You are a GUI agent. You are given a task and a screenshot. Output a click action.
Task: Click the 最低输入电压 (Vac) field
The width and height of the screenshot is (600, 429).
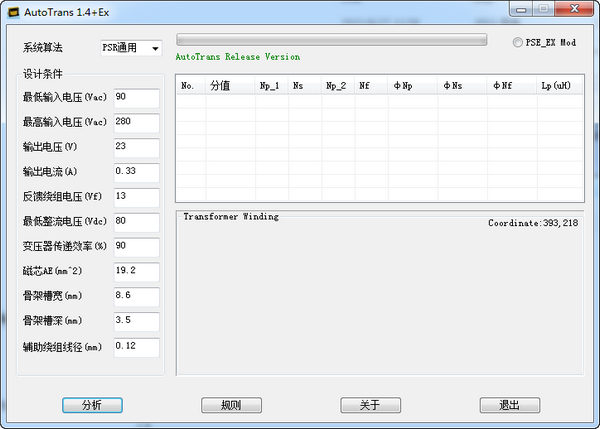click(x=137, y=98)
